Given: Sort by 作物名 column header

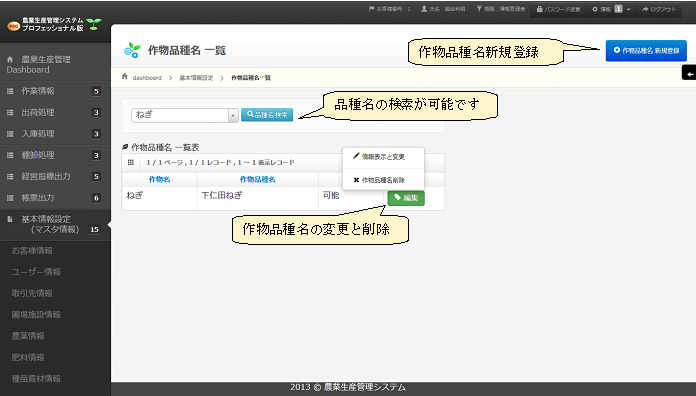Looking at the screenshot, I should 159,179.
